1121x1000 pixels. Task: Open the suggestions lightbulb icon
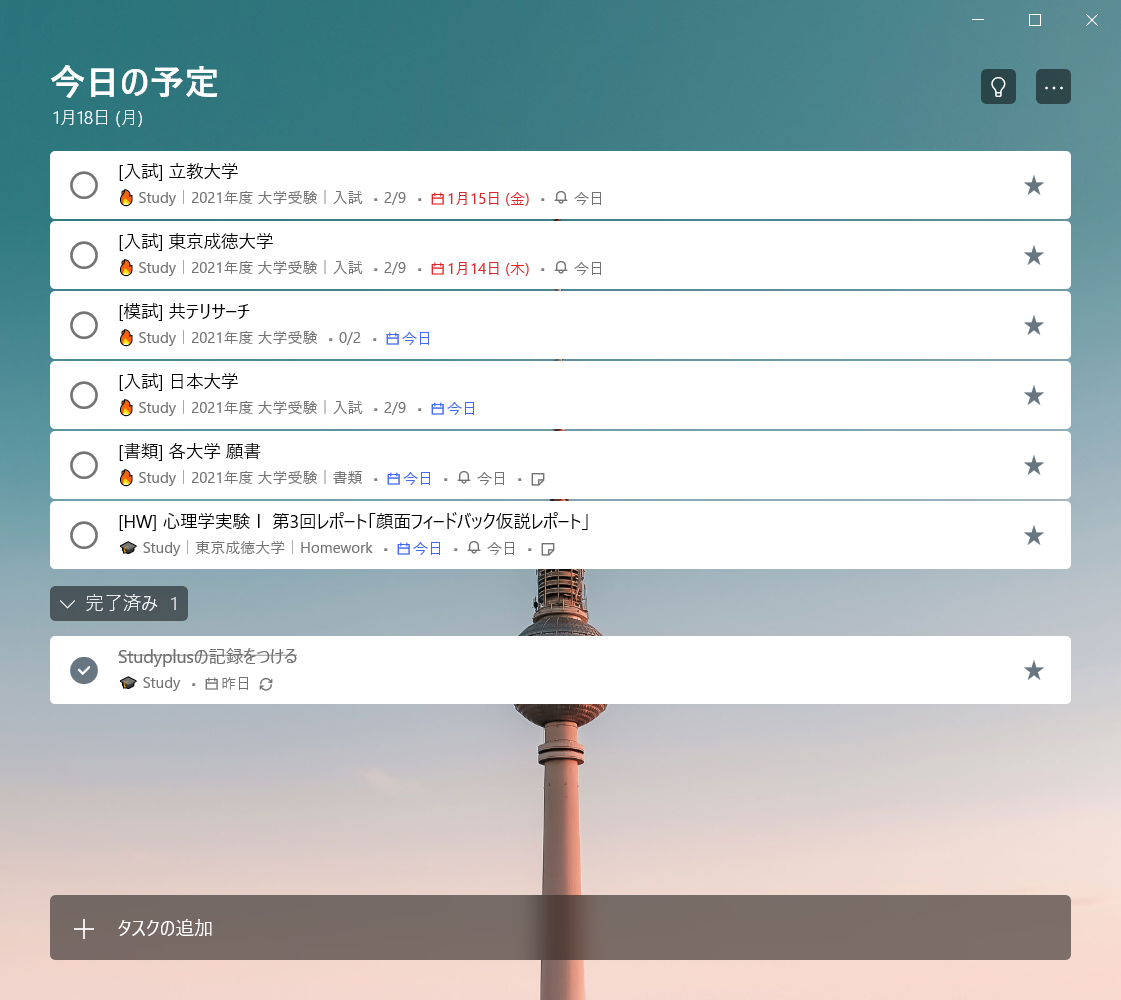pos(998,87)
